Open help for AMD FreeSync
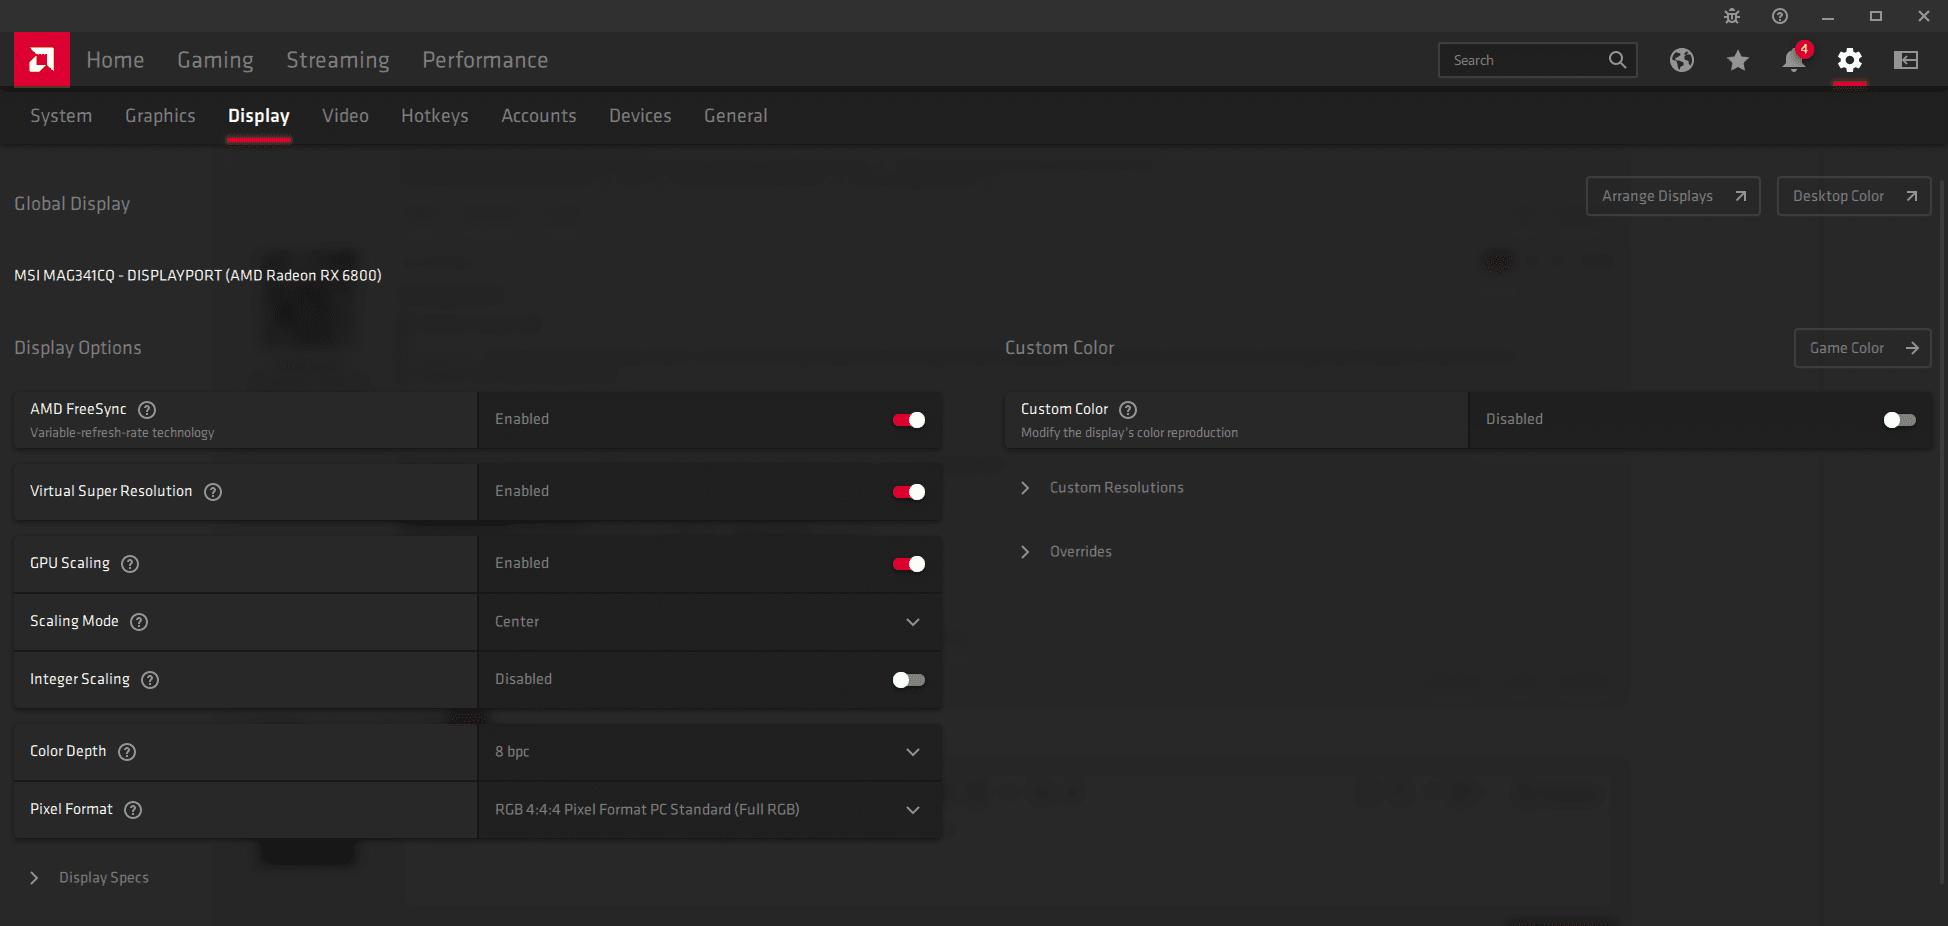The width and height of the screenshot is (1948, 926). tap(147, 409)
